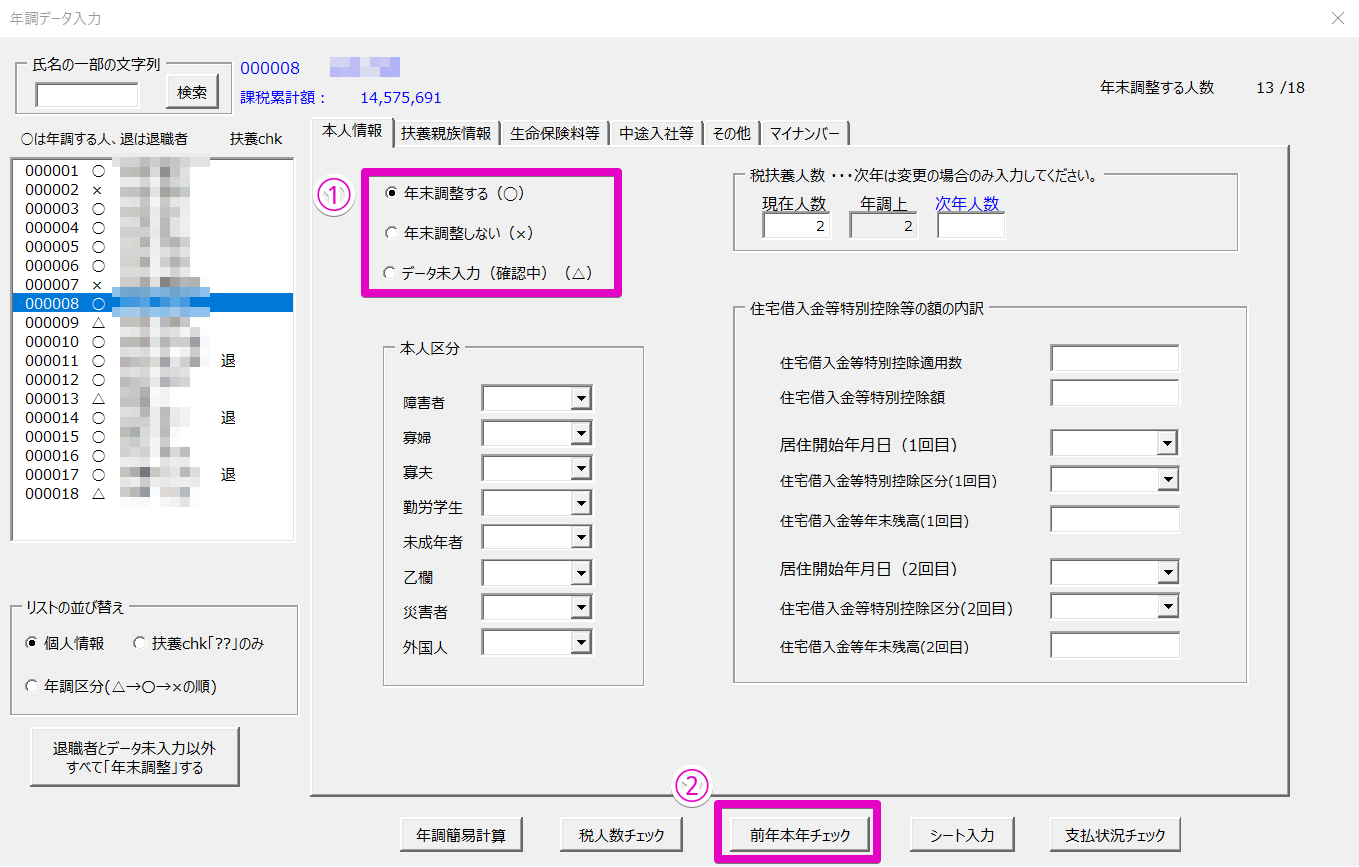Open the 災害者 dropdown

tap(581, 608)
